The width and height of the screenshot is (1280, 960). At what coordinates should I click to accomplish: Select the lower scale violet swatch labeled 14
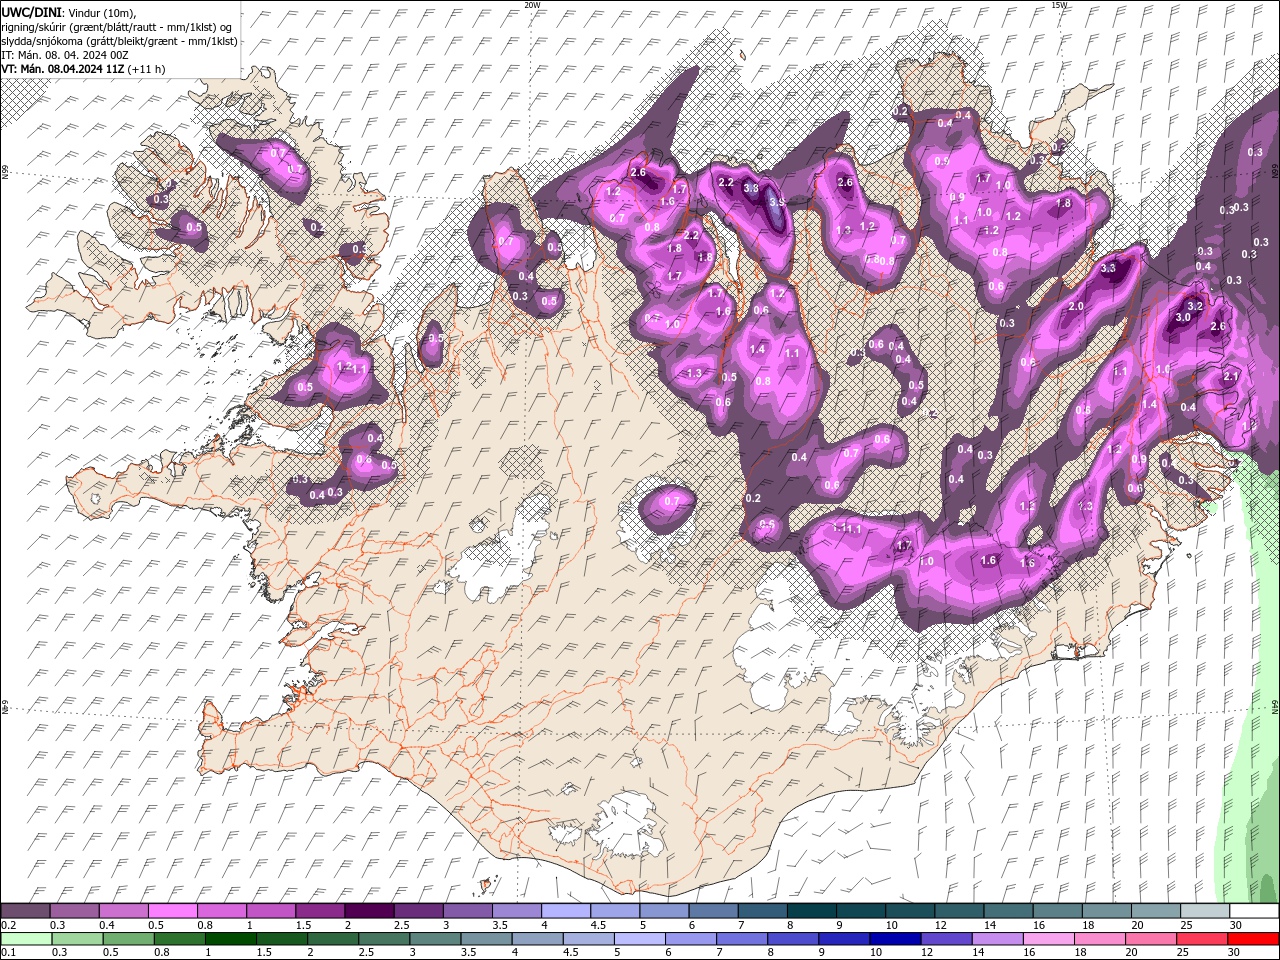coord(999,939)
